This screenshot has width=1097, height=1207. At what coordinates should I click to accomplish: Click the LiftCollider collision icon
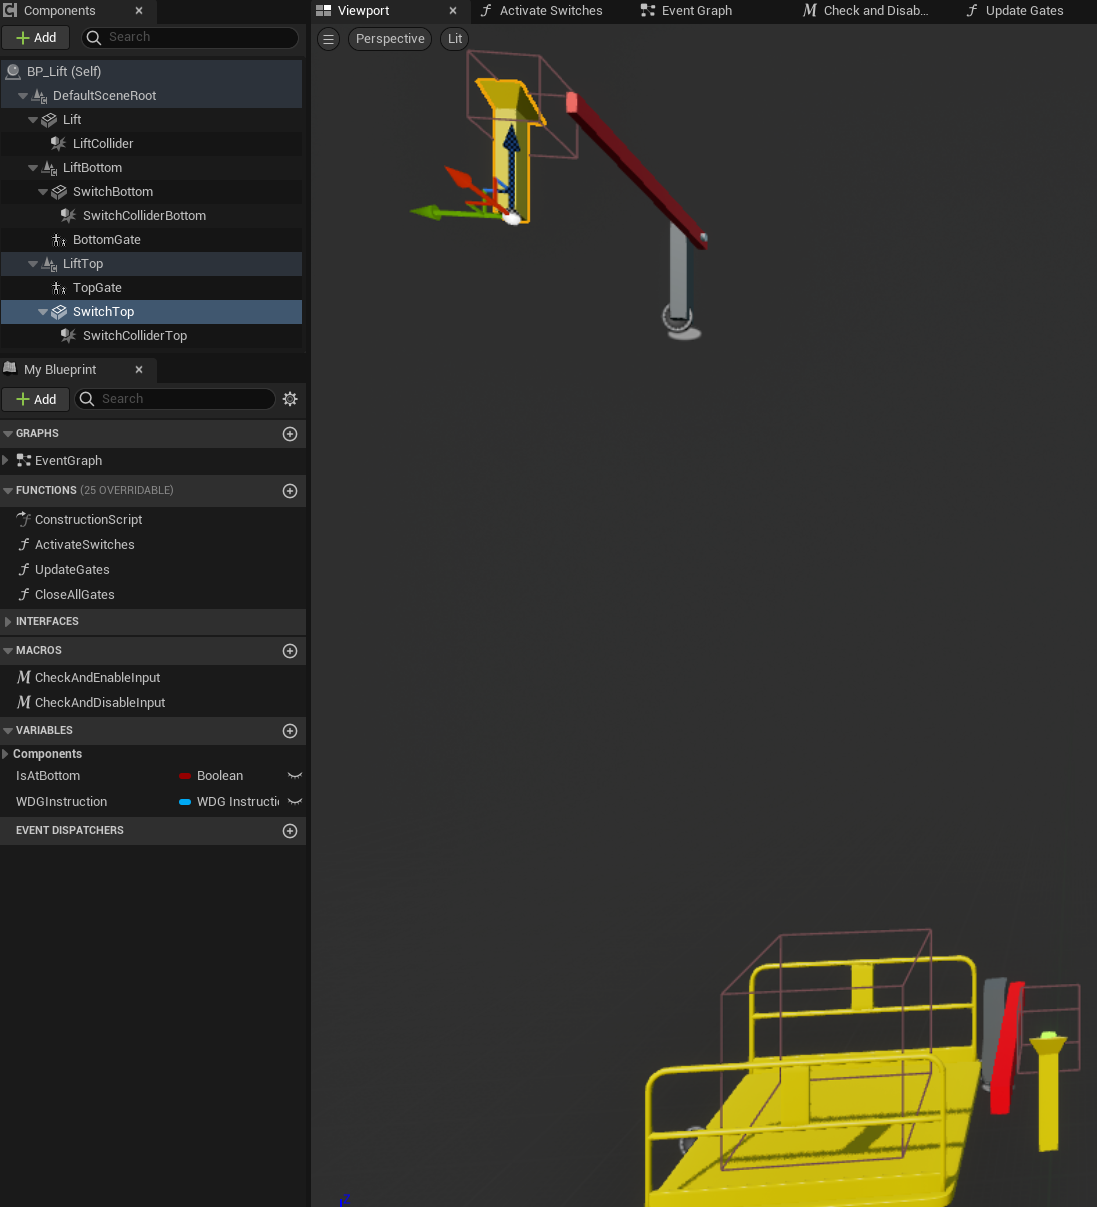tap(59, 144)
